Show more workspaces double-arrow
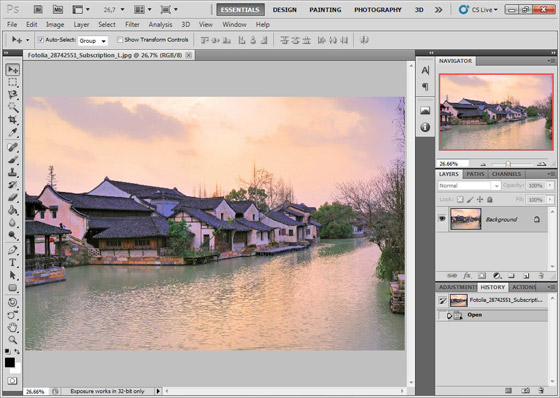 (x=438, y=10)
